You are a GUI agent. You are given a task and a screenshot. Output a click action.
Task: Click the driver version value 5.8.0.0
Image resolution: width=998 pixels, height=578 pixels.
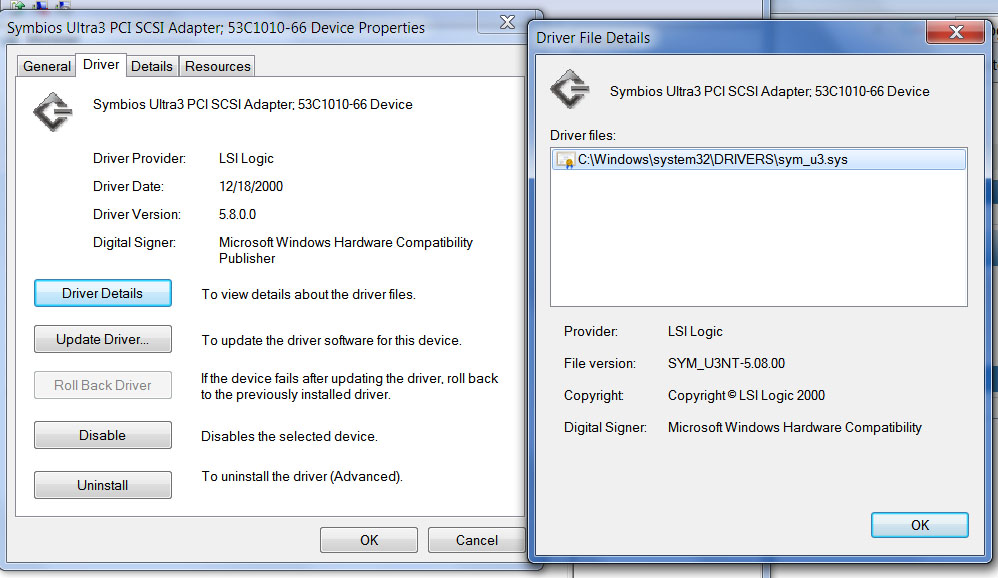tap(237, 215)
